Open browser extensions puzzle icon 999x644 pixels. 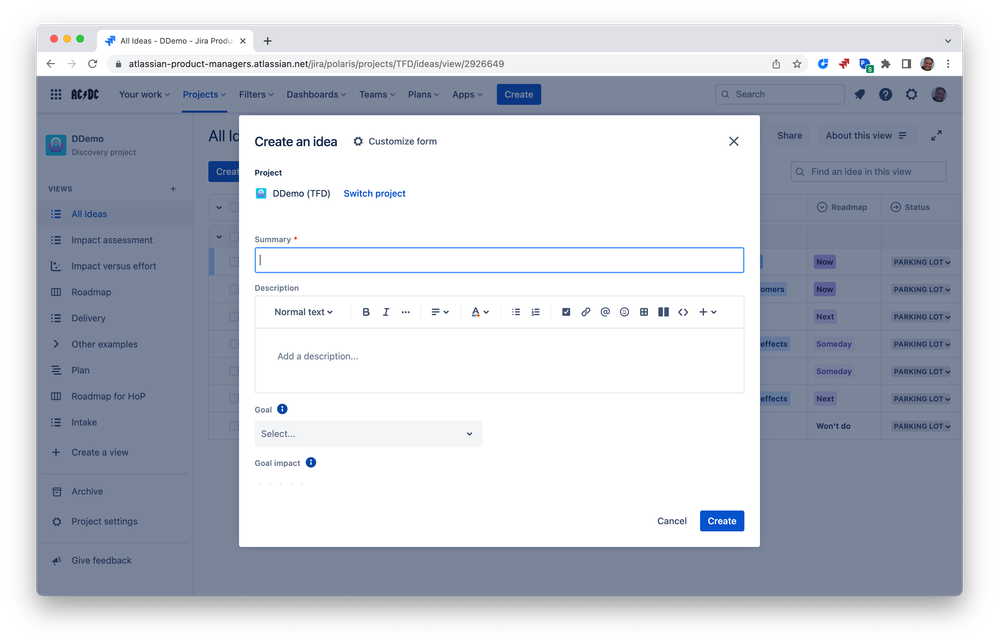[886, 64]
